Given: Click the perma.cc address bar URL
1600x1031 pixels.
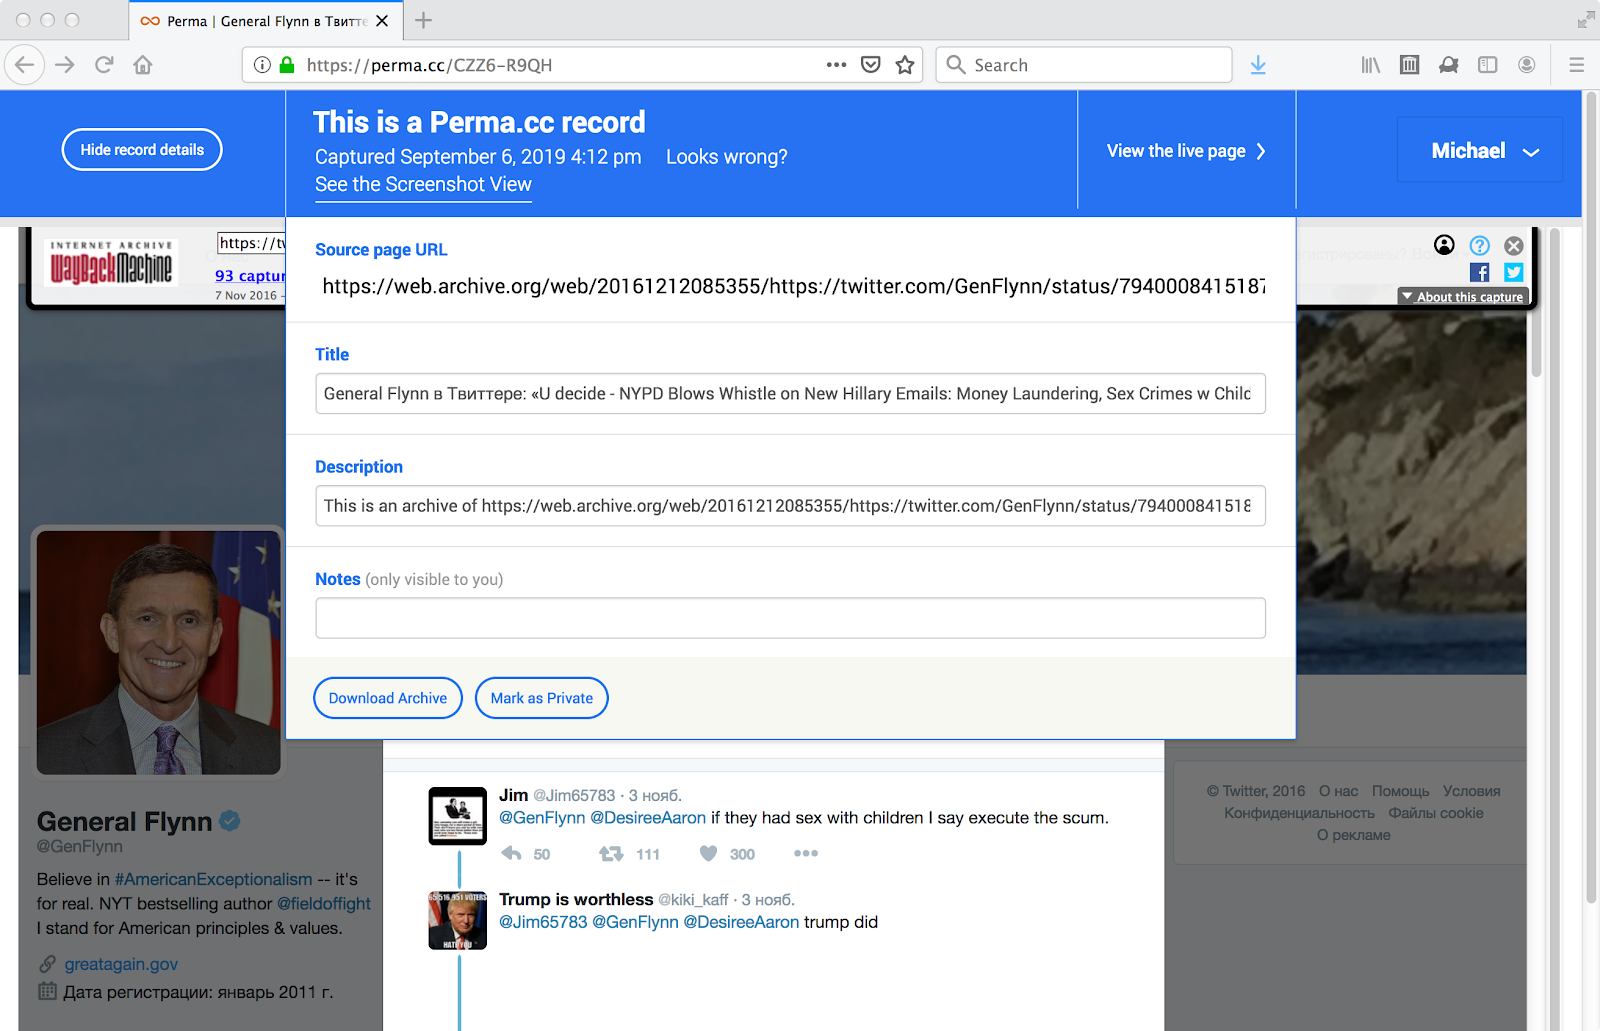Looking at the screenshot, I should (x=429, y=65).
